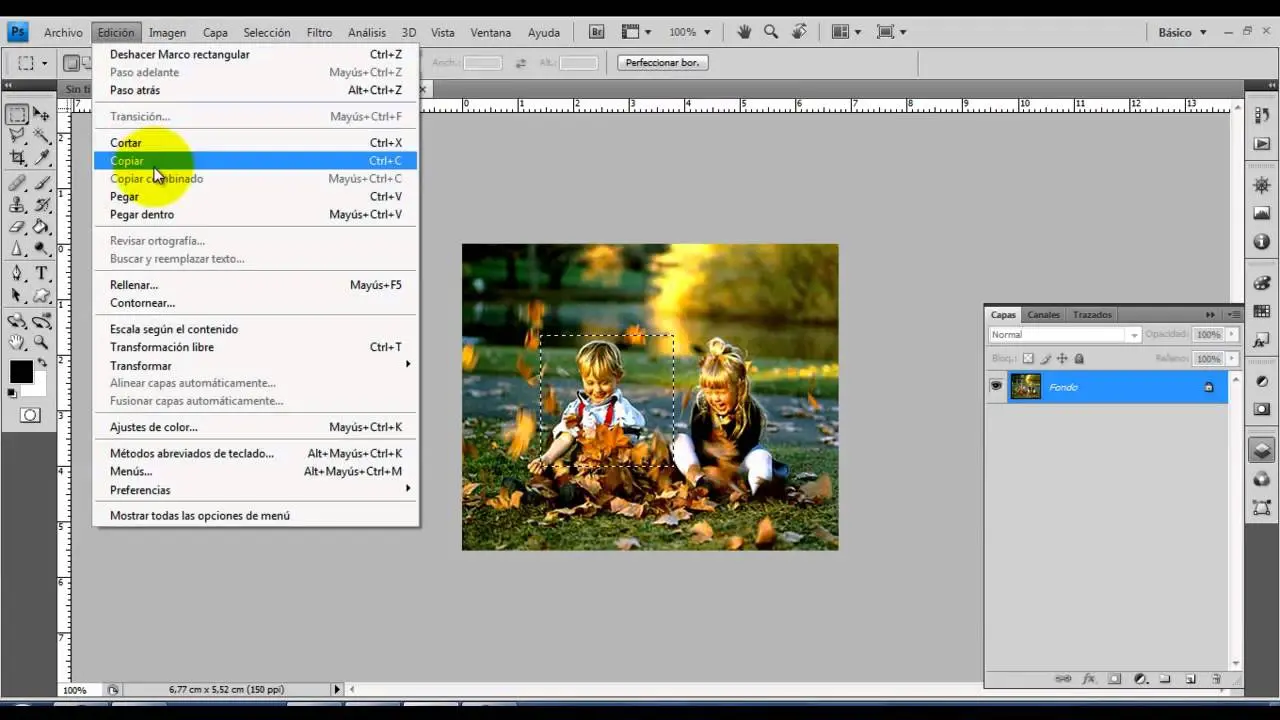Image resolution: width=1280 pixels, height=720 pixels.
Task: Switch to the Canales tab
Action: click(x=1043, y=314)
